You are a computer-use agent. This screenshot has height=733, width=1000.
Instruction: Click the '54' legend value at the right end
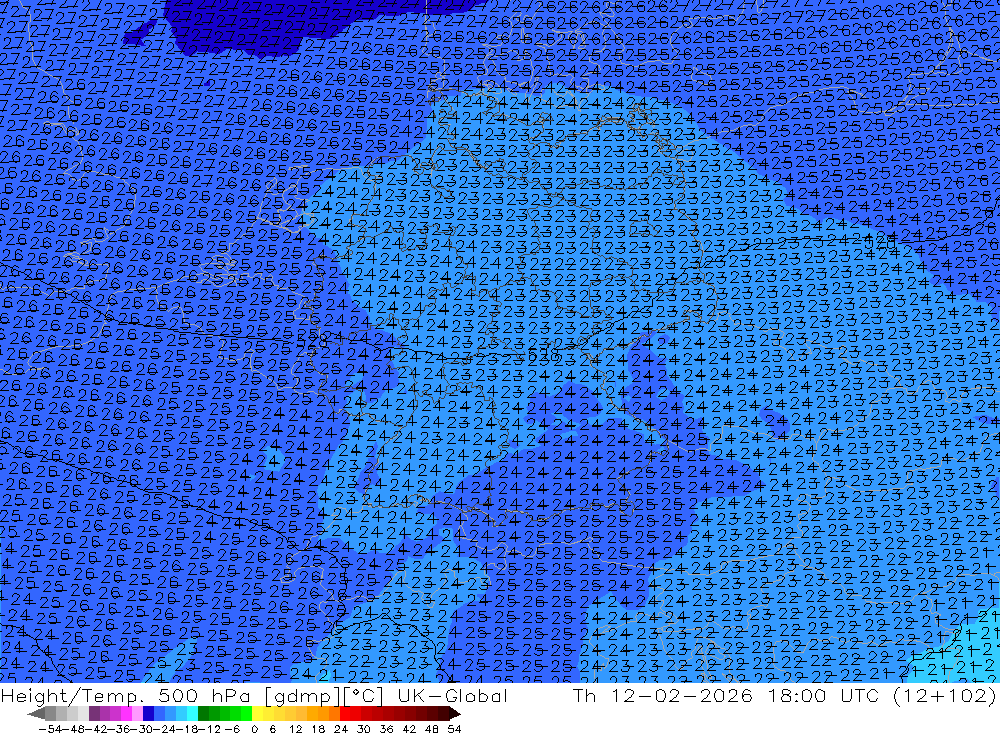pos(454,729)
